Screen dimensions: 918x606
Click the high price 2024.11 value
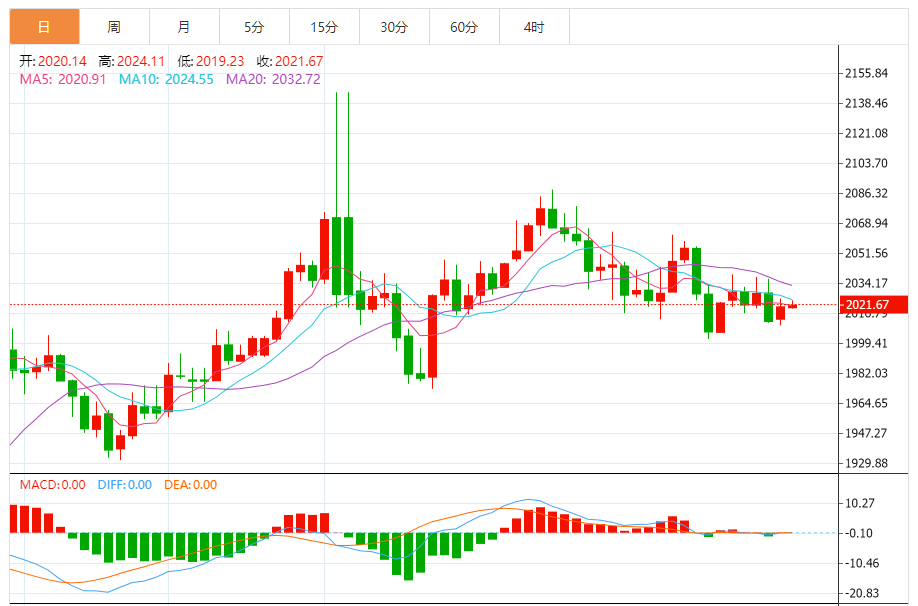click(141, 61)
